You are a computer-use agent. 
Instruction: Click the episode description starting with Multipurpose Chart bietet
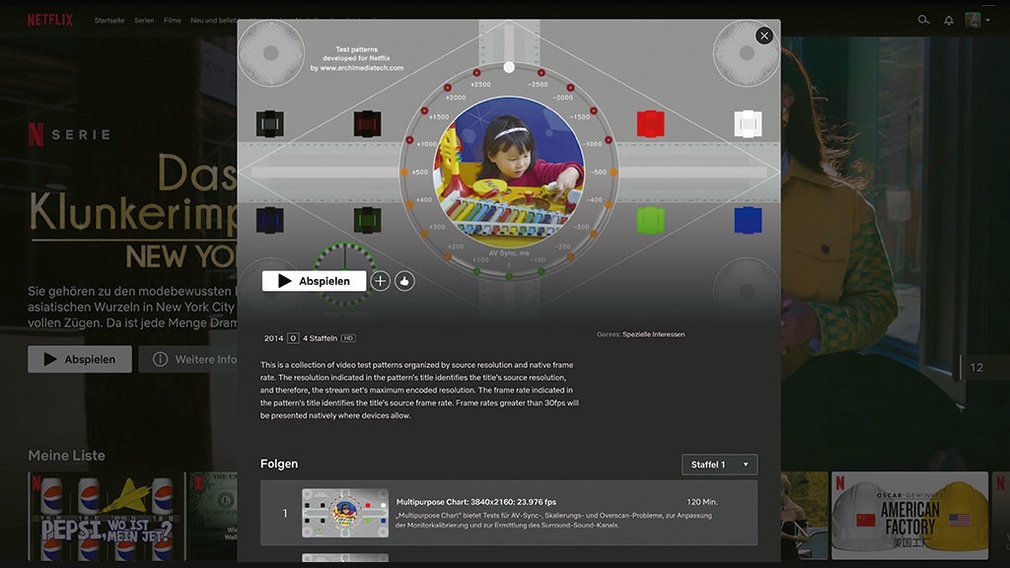(554, 520)
